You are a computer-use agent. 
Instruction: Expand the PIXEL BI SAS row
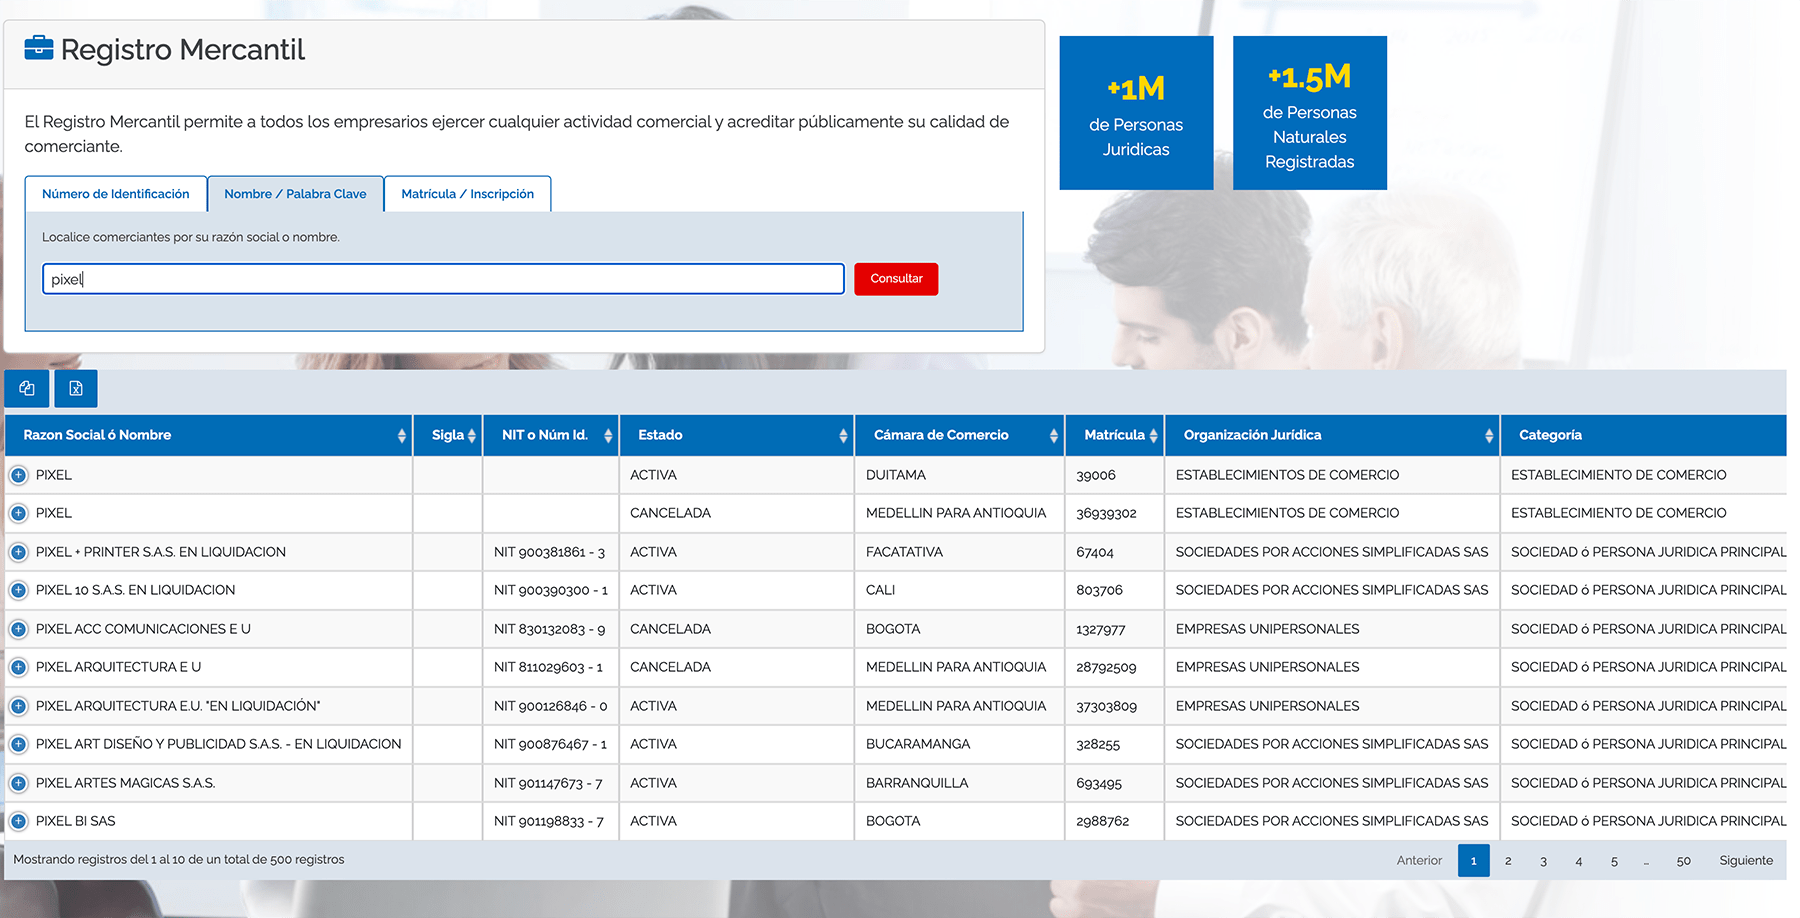tap(18, 821)
